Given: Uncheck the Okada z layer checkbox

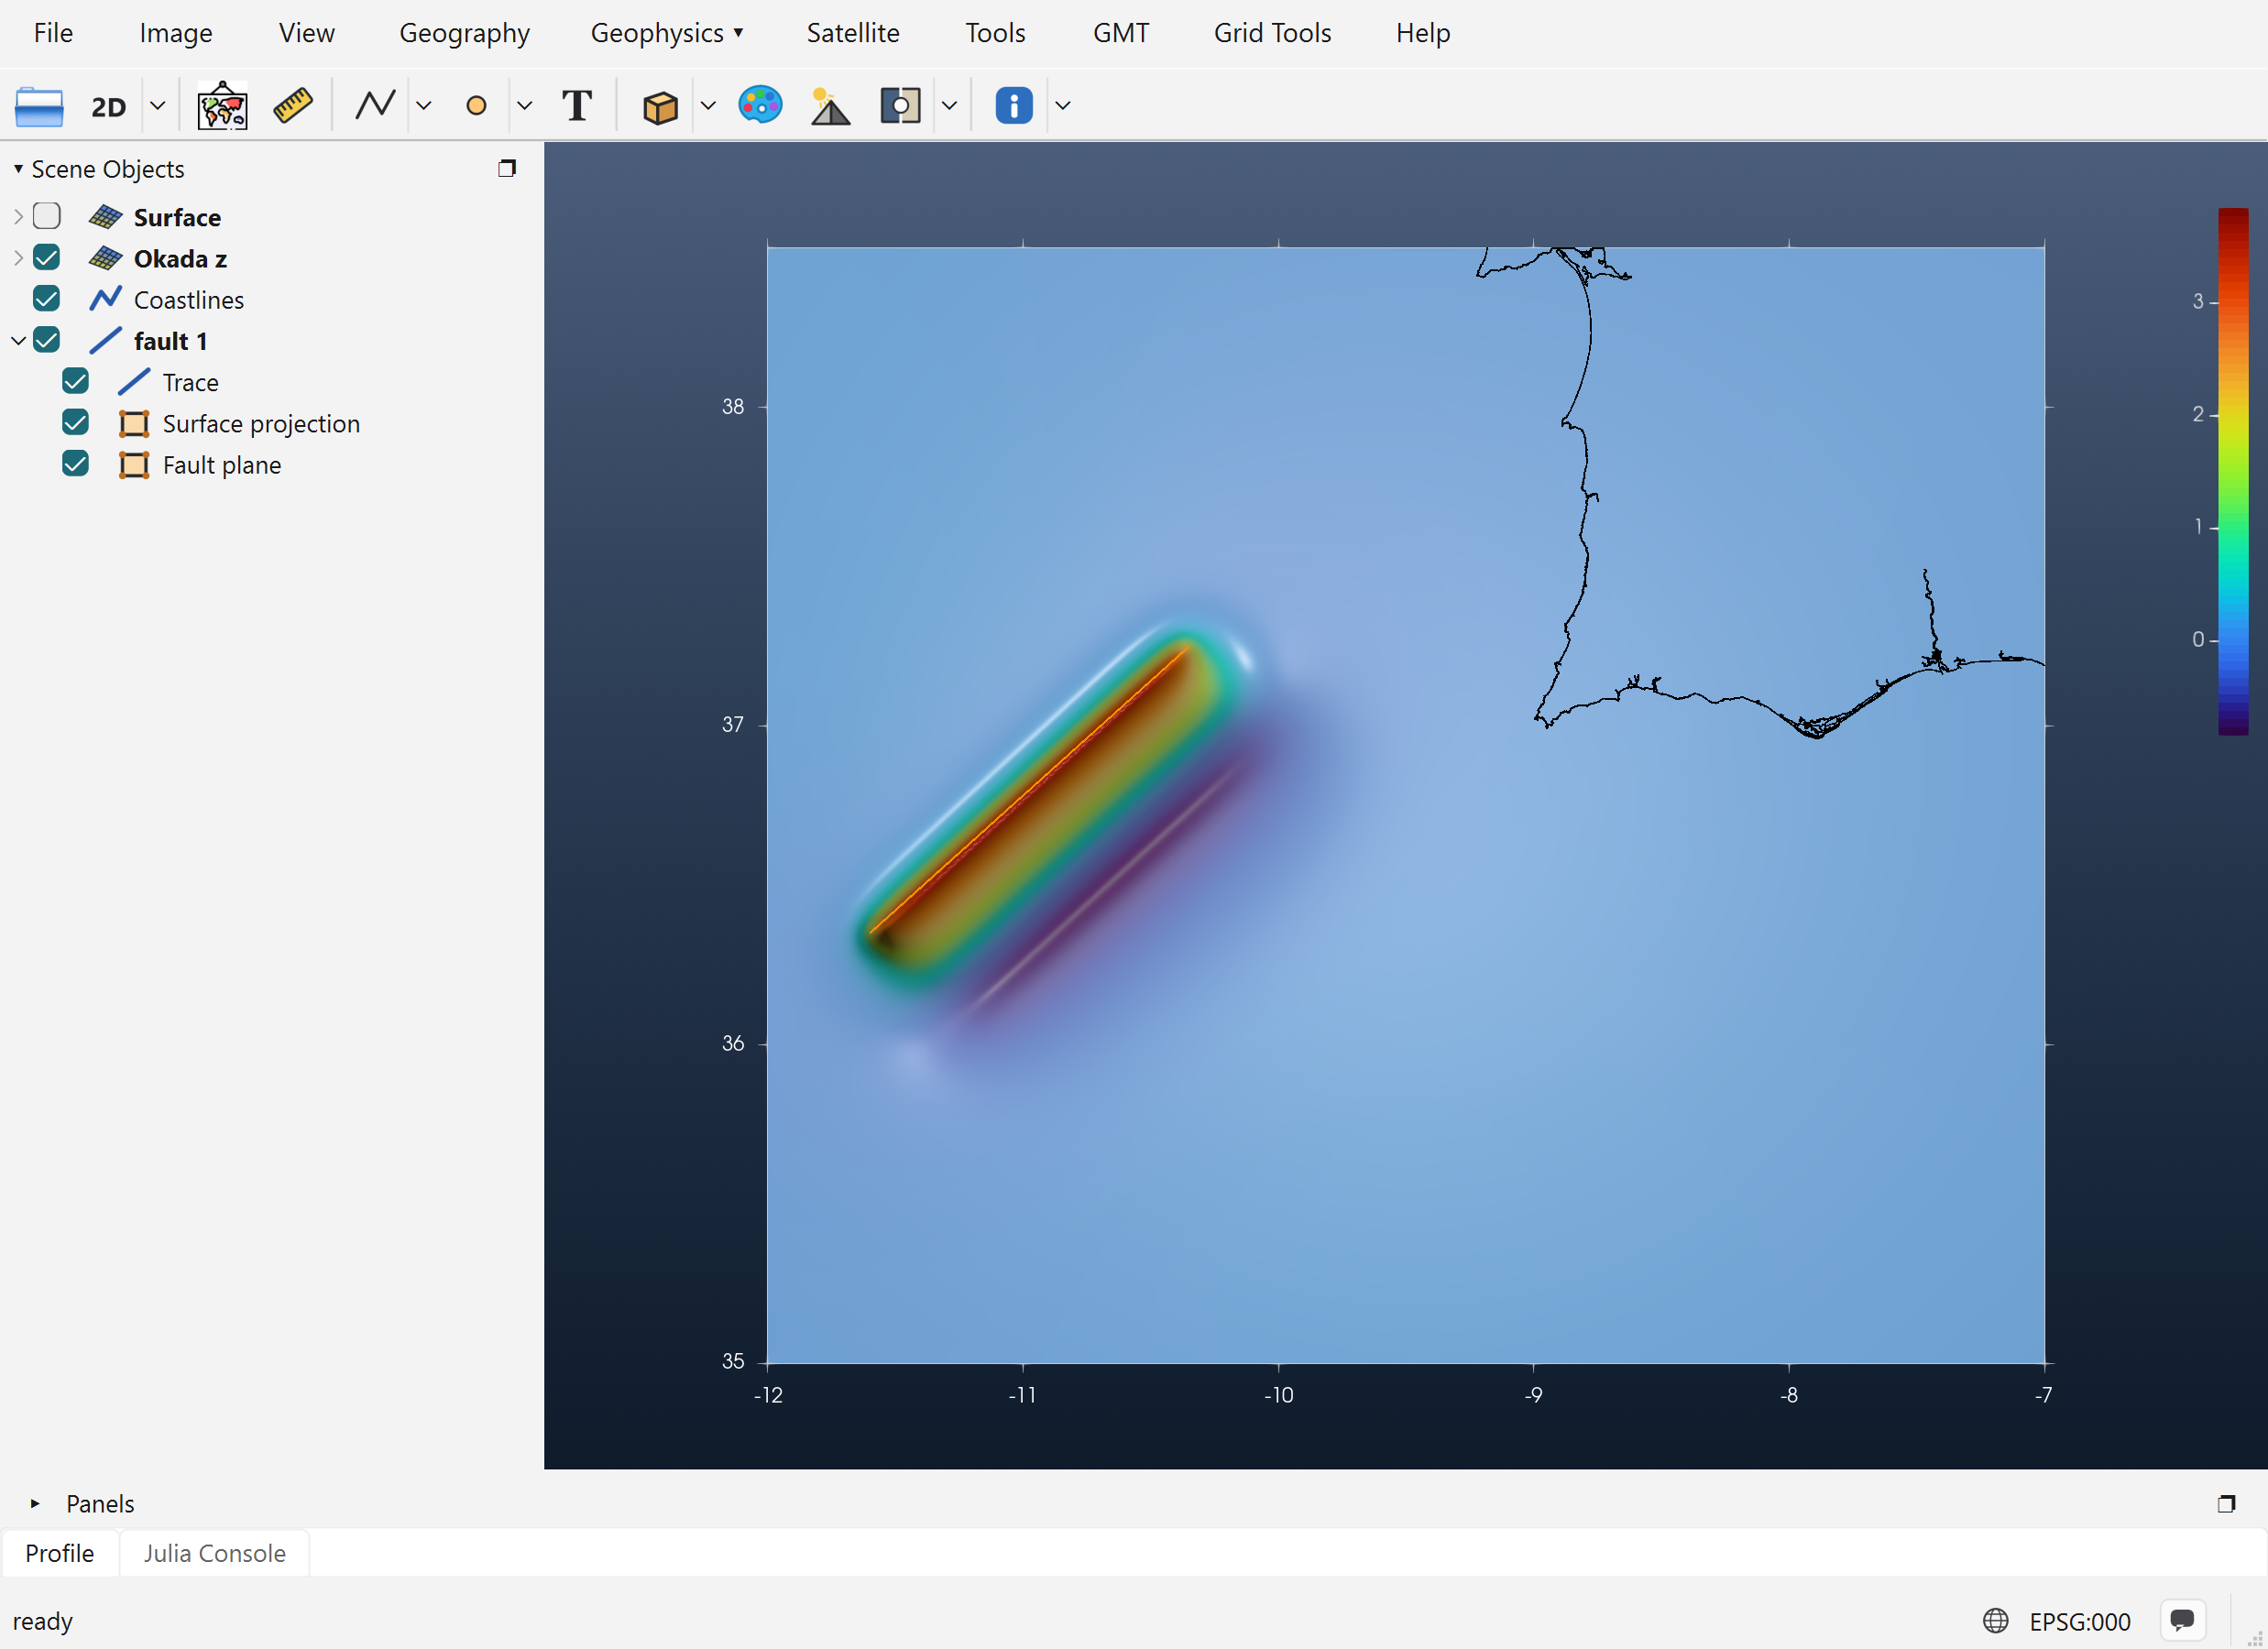Looking at the screenshot, I should 47,257.
